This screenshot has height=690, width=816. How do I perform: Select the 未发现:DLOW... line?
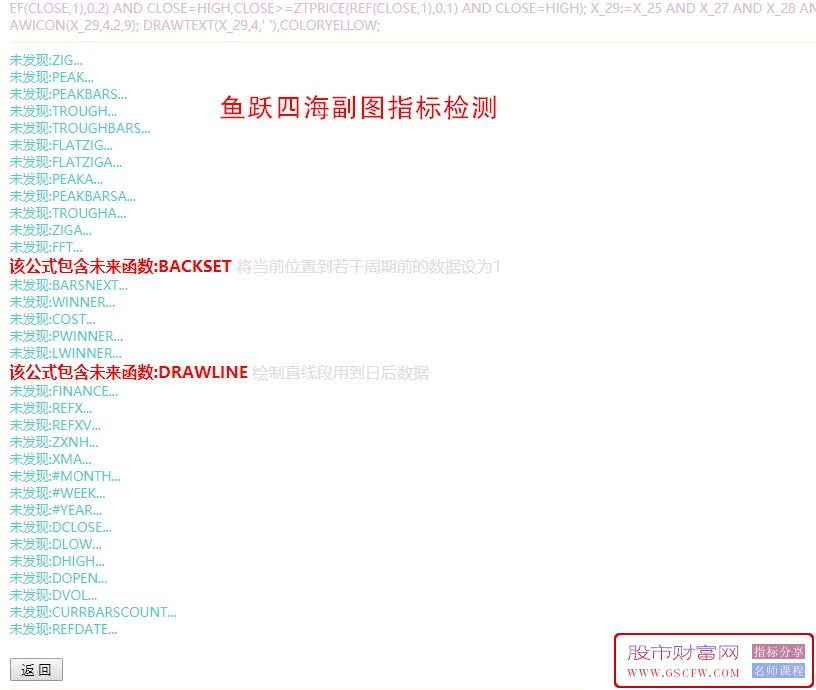coord(55,544)
